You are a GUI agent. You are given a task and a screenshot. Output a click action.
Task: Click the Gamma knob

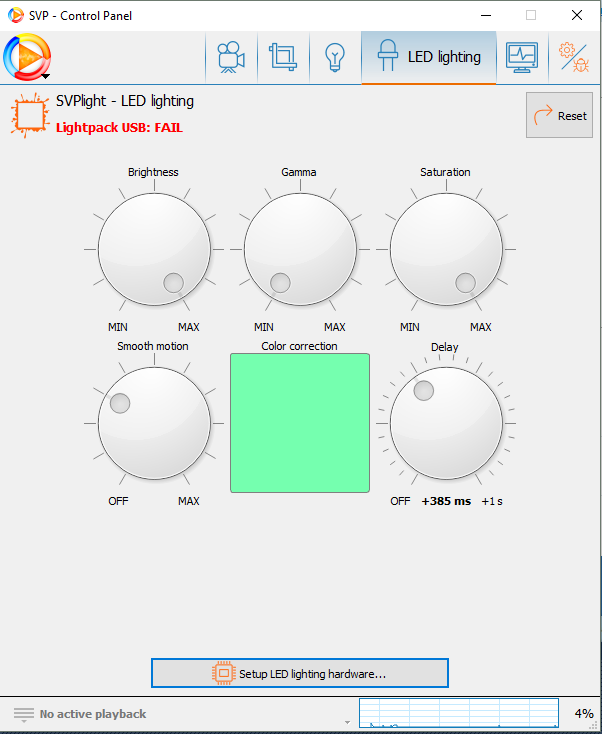299,249
